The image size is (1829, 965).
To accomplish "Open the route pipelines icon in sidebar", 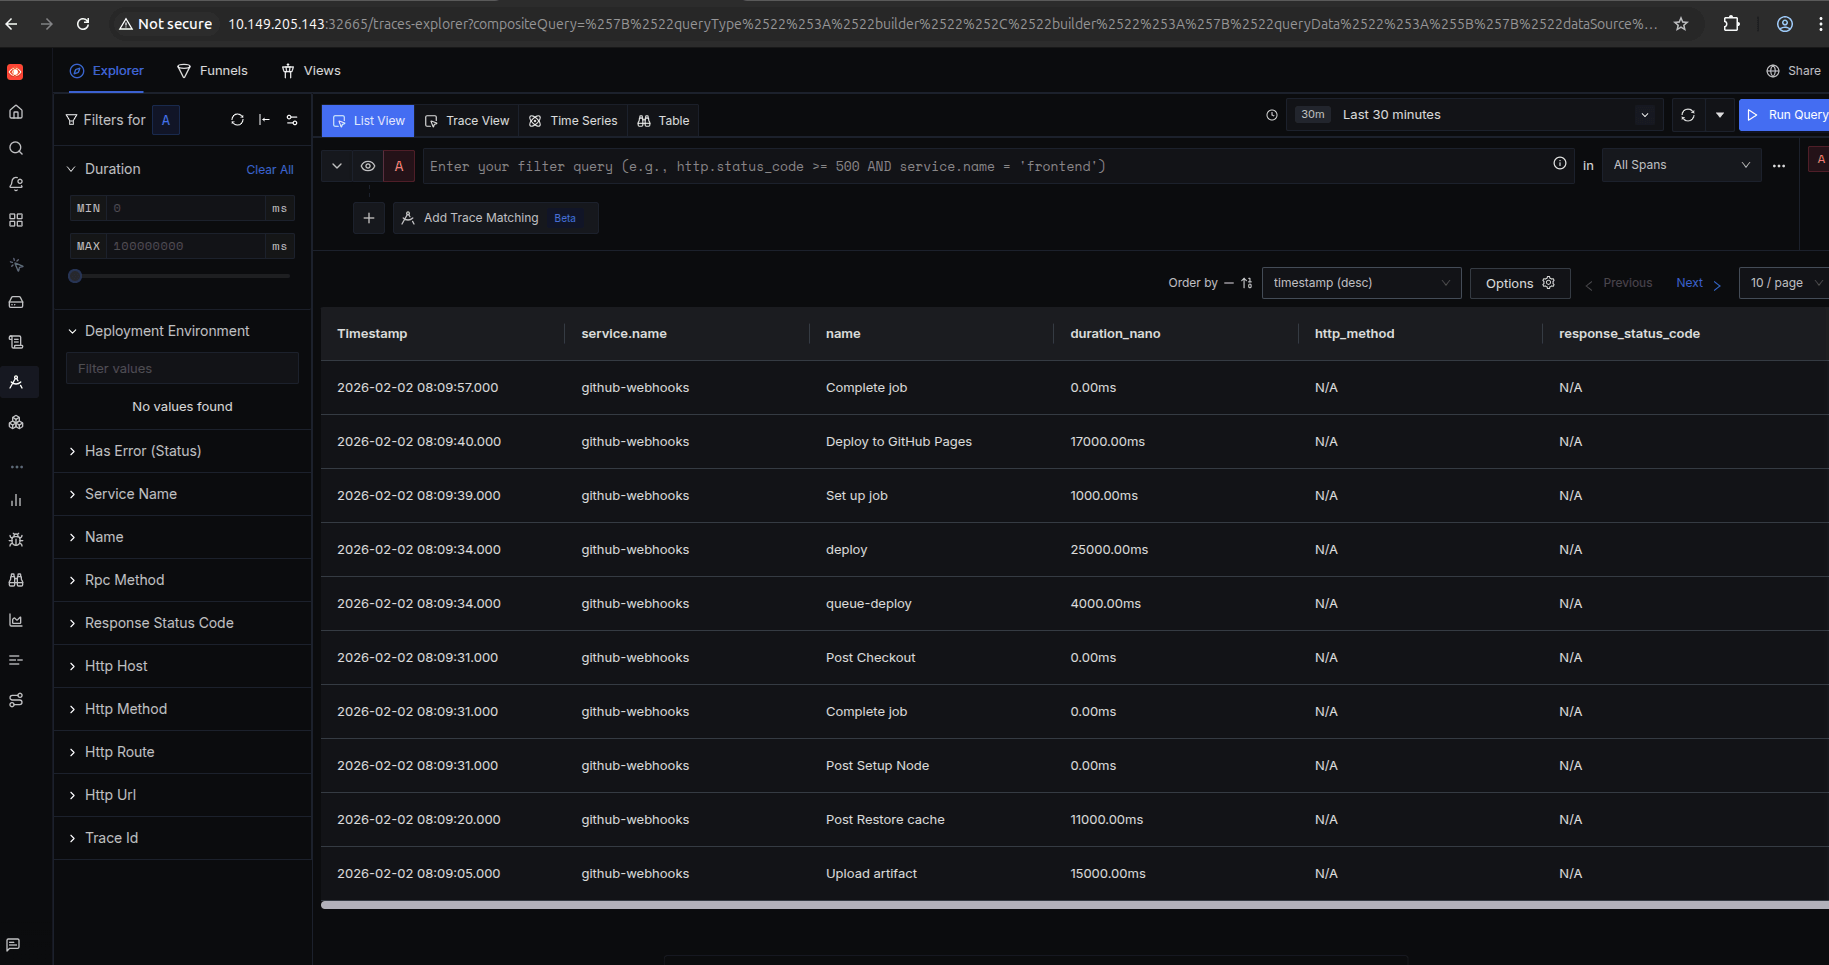I will 16,700.
